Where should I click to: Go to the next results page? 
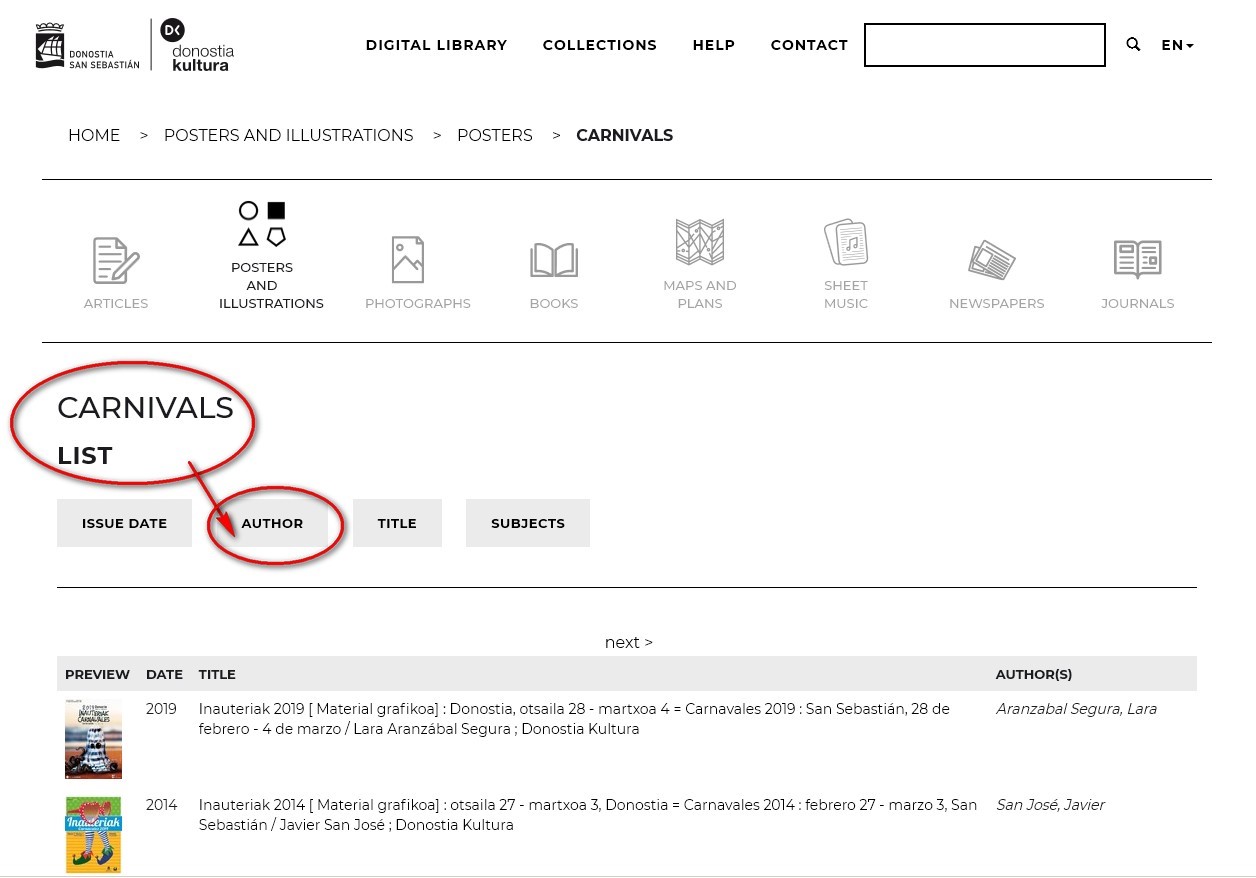[628, 642]
